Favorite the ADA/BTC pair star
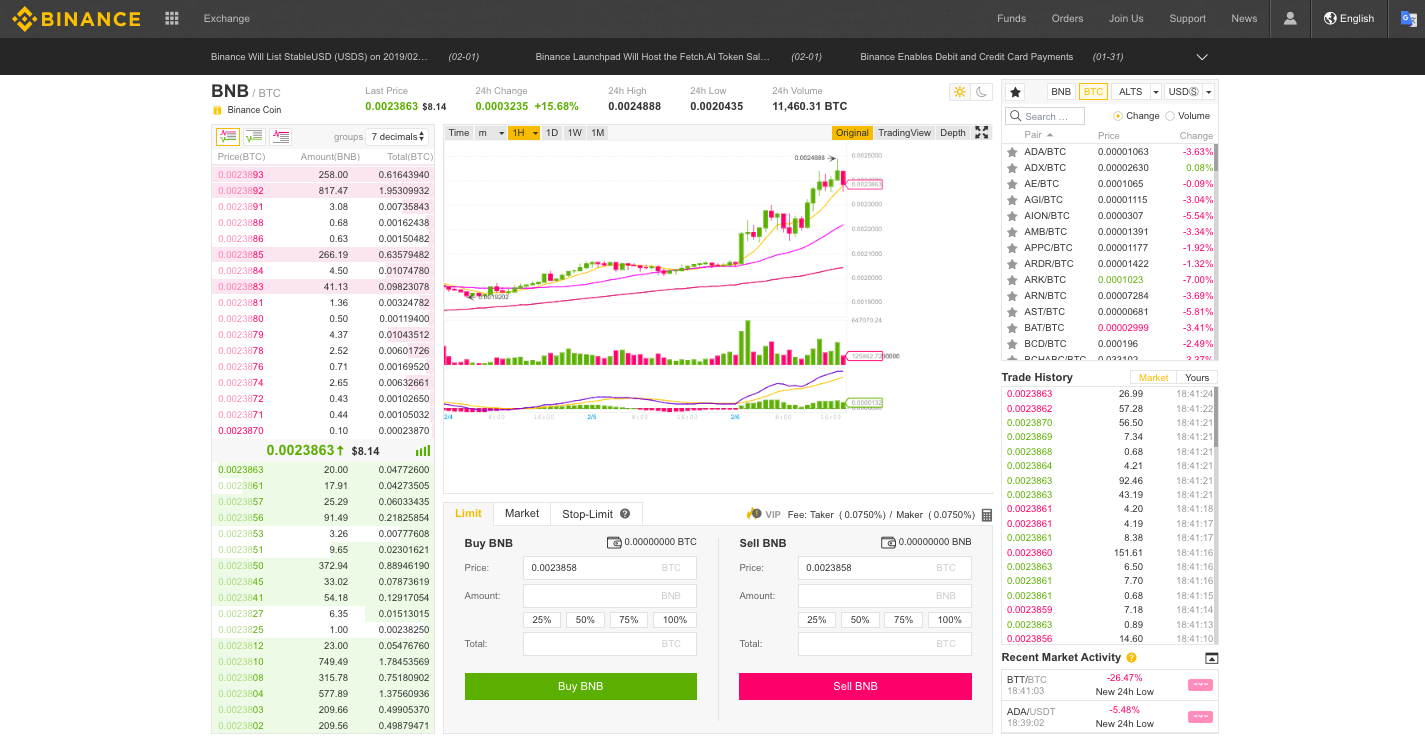Image resolution: width=1425 pixels, height=740 pixels. pos(1012,152)
